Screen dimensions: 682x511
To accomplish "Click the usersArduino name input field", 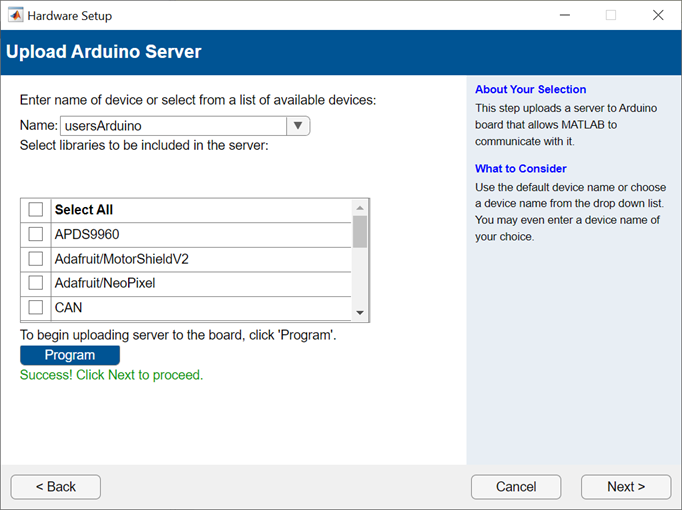I will point(172,126).
